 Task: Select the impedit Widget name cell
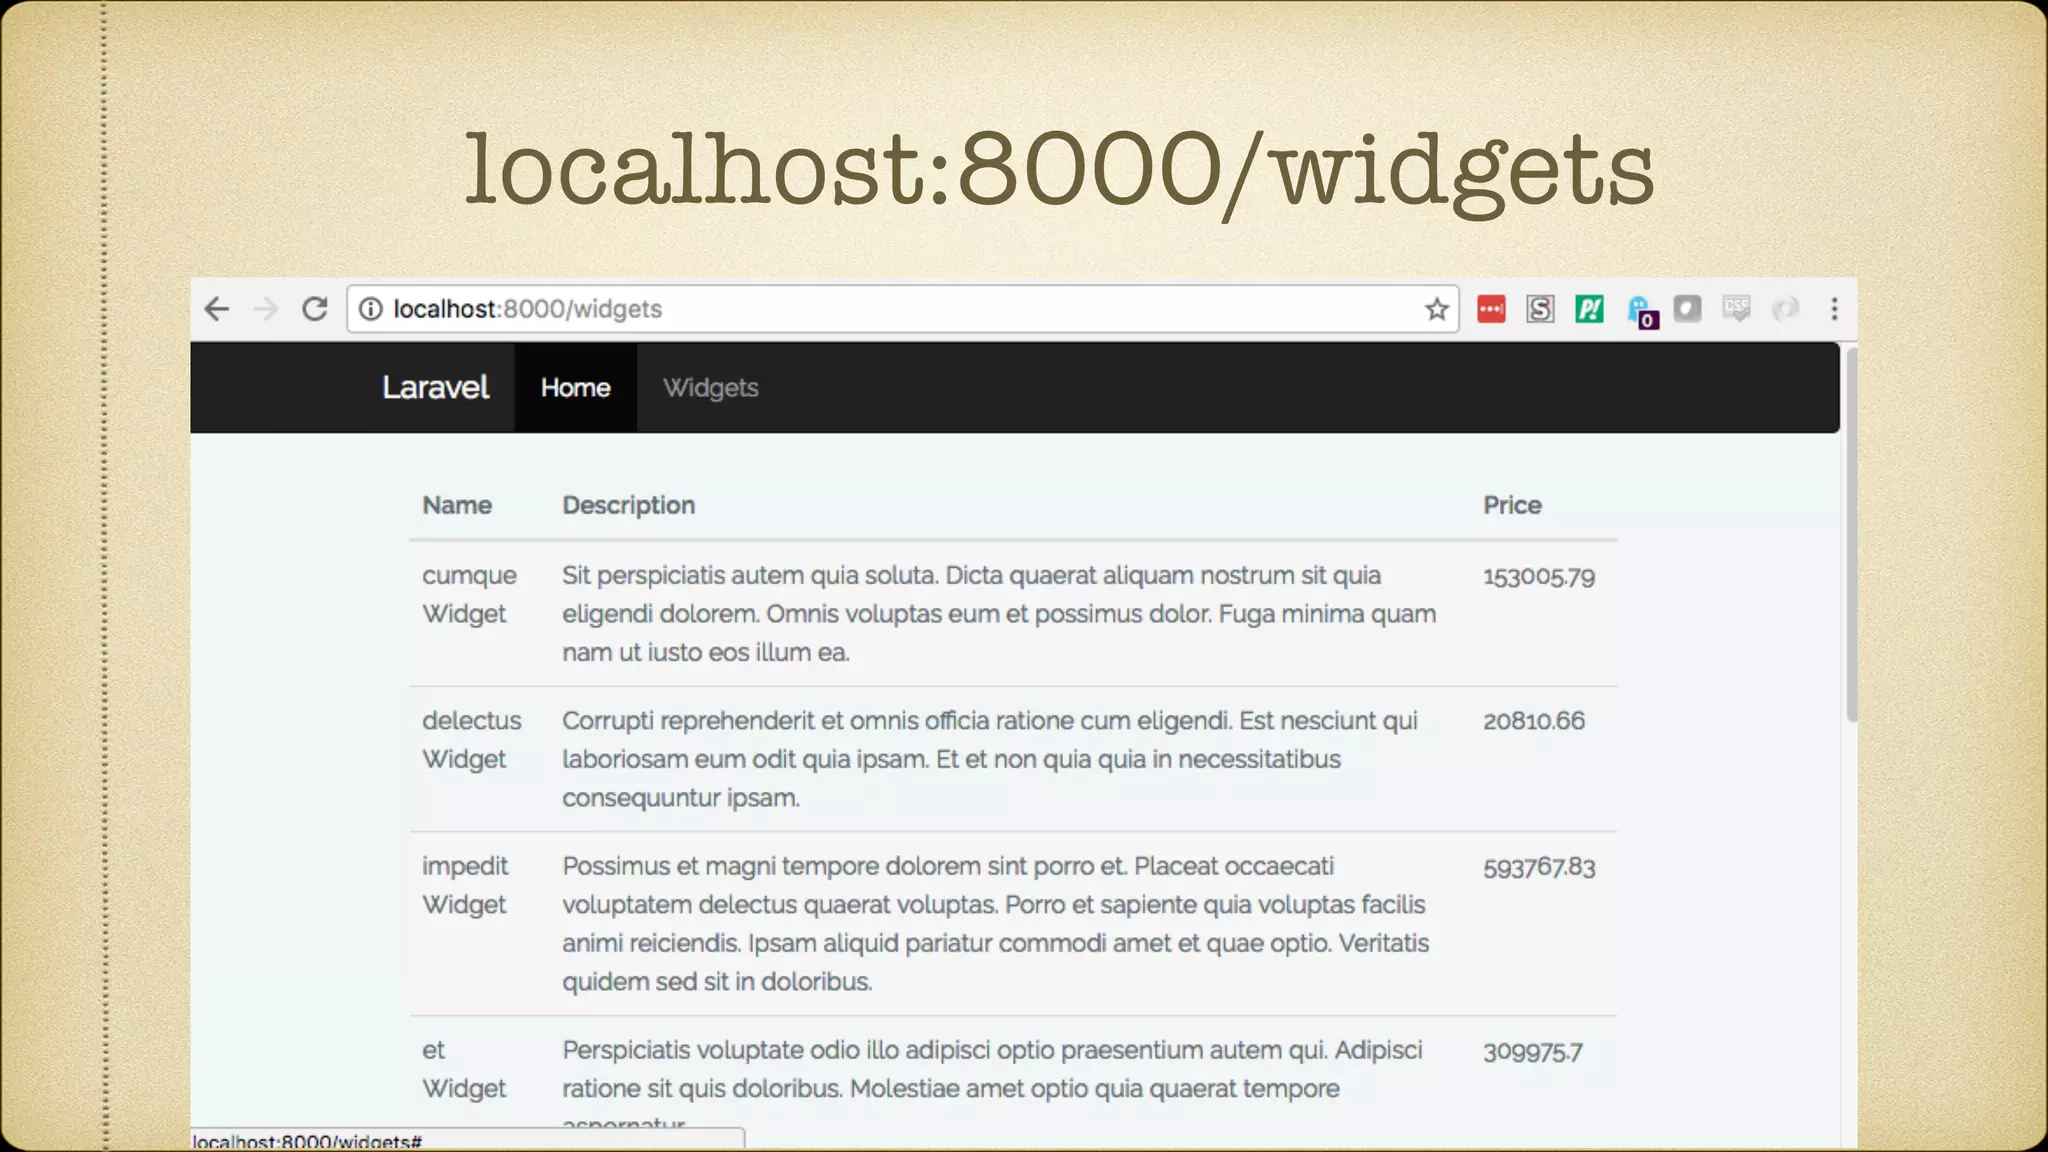tap(465, 885)
